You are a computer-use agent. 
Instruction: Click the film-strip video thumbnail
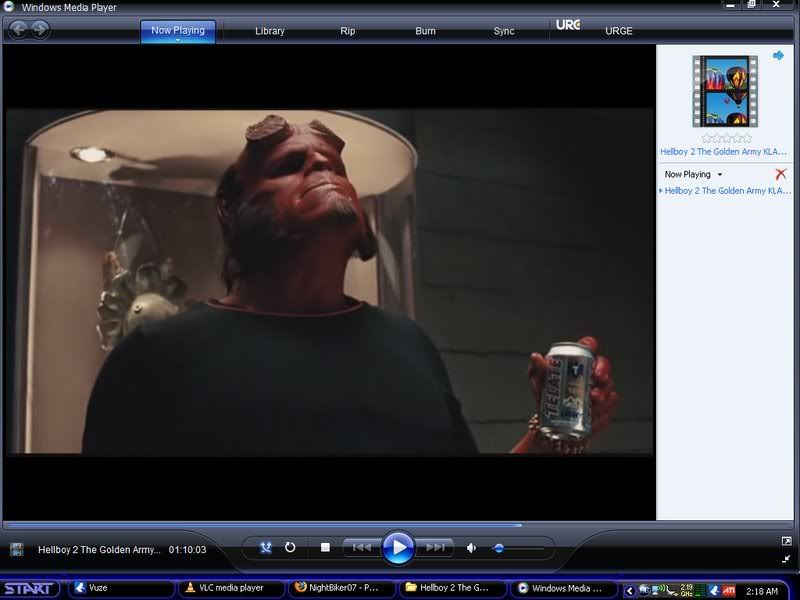tap(724, 91)
